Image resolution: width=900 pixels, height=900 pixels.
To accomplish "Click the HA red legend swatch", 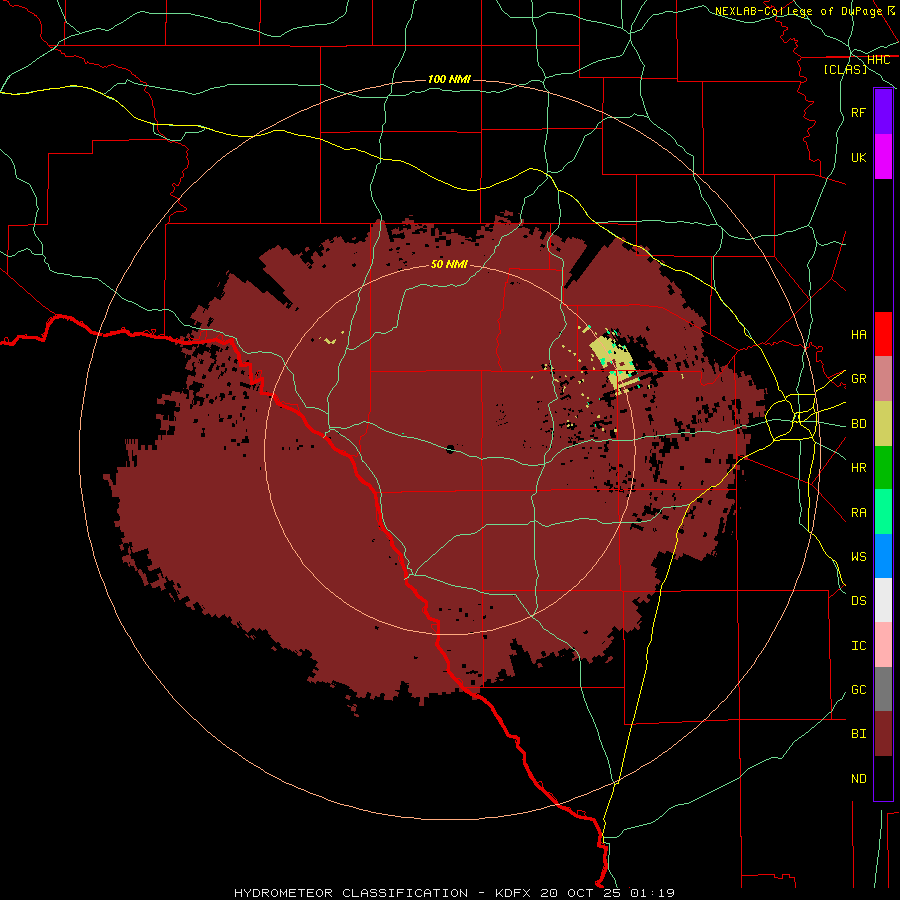I will point(883,334).
